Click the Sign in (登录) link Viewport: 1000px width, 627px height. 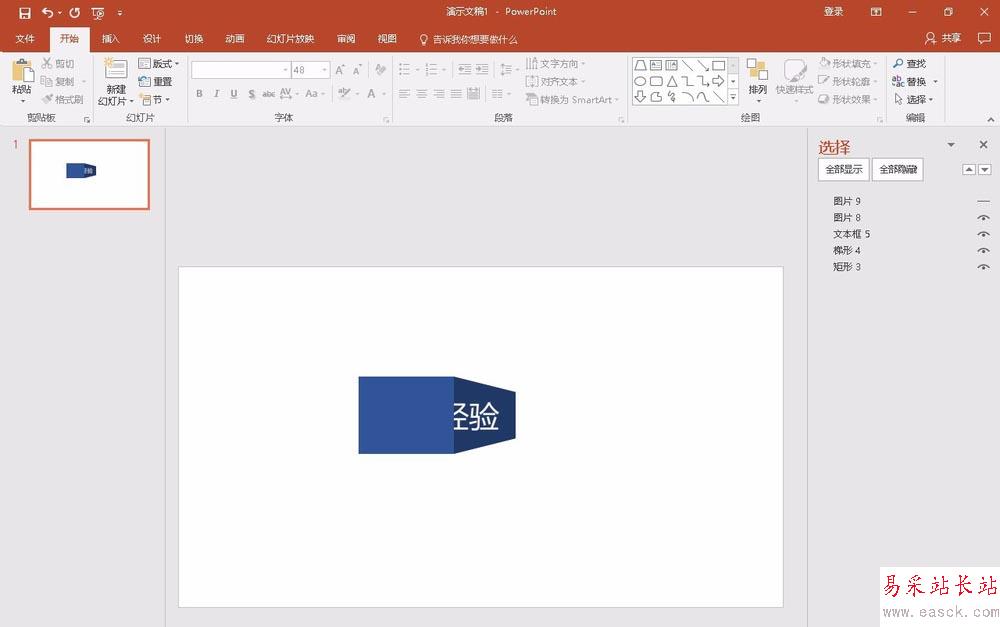click(834, 11)
